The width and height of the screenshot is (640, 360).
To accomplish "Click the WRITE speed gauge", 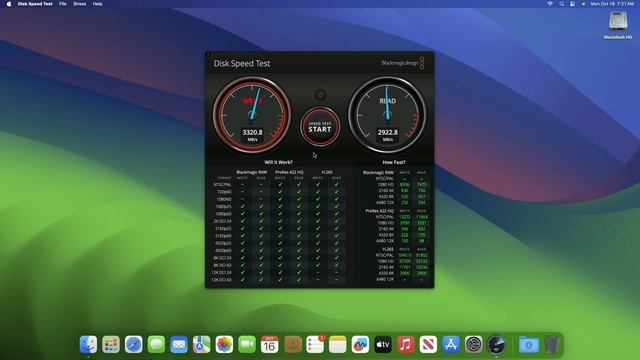I will [252, 114].
